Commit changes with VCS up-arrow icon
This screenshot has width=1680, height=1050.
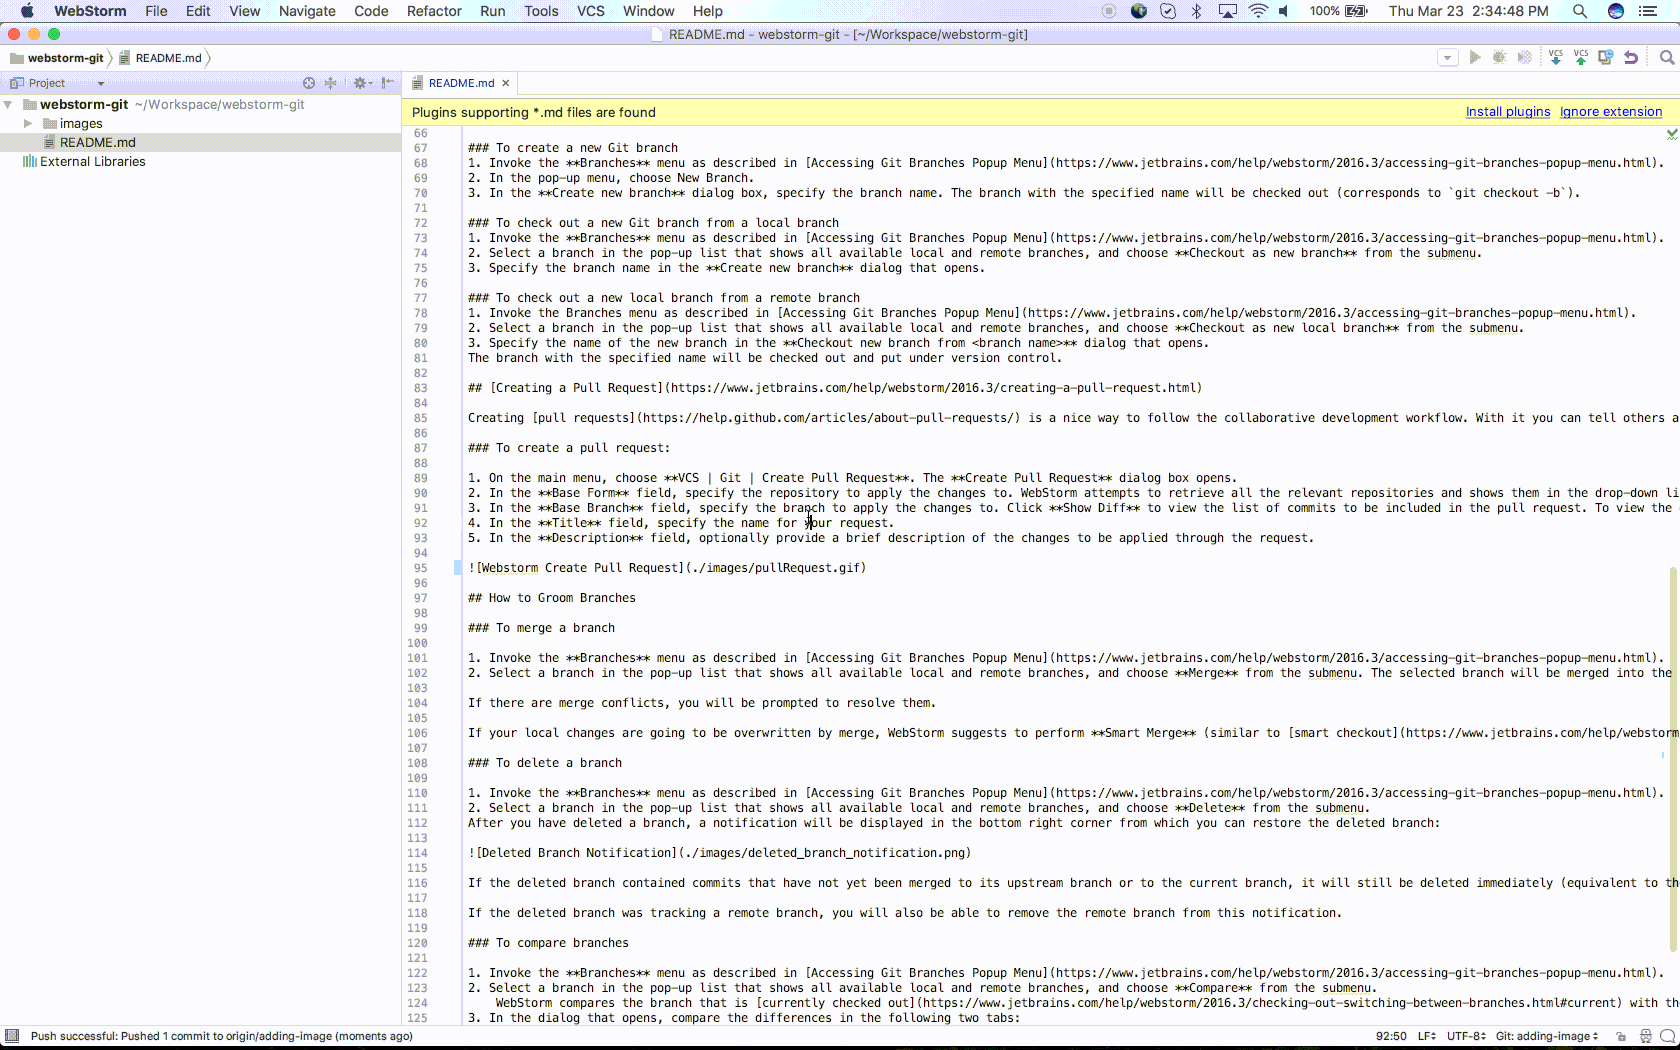(x=1581, y=58)
